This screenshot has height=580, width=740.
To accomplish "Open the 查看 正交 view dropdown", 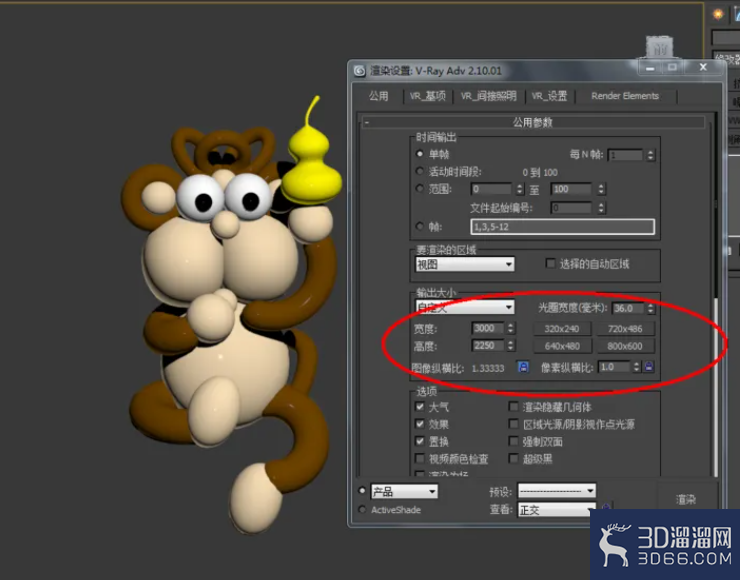I will pyautogui.click(x=557, y=510).
